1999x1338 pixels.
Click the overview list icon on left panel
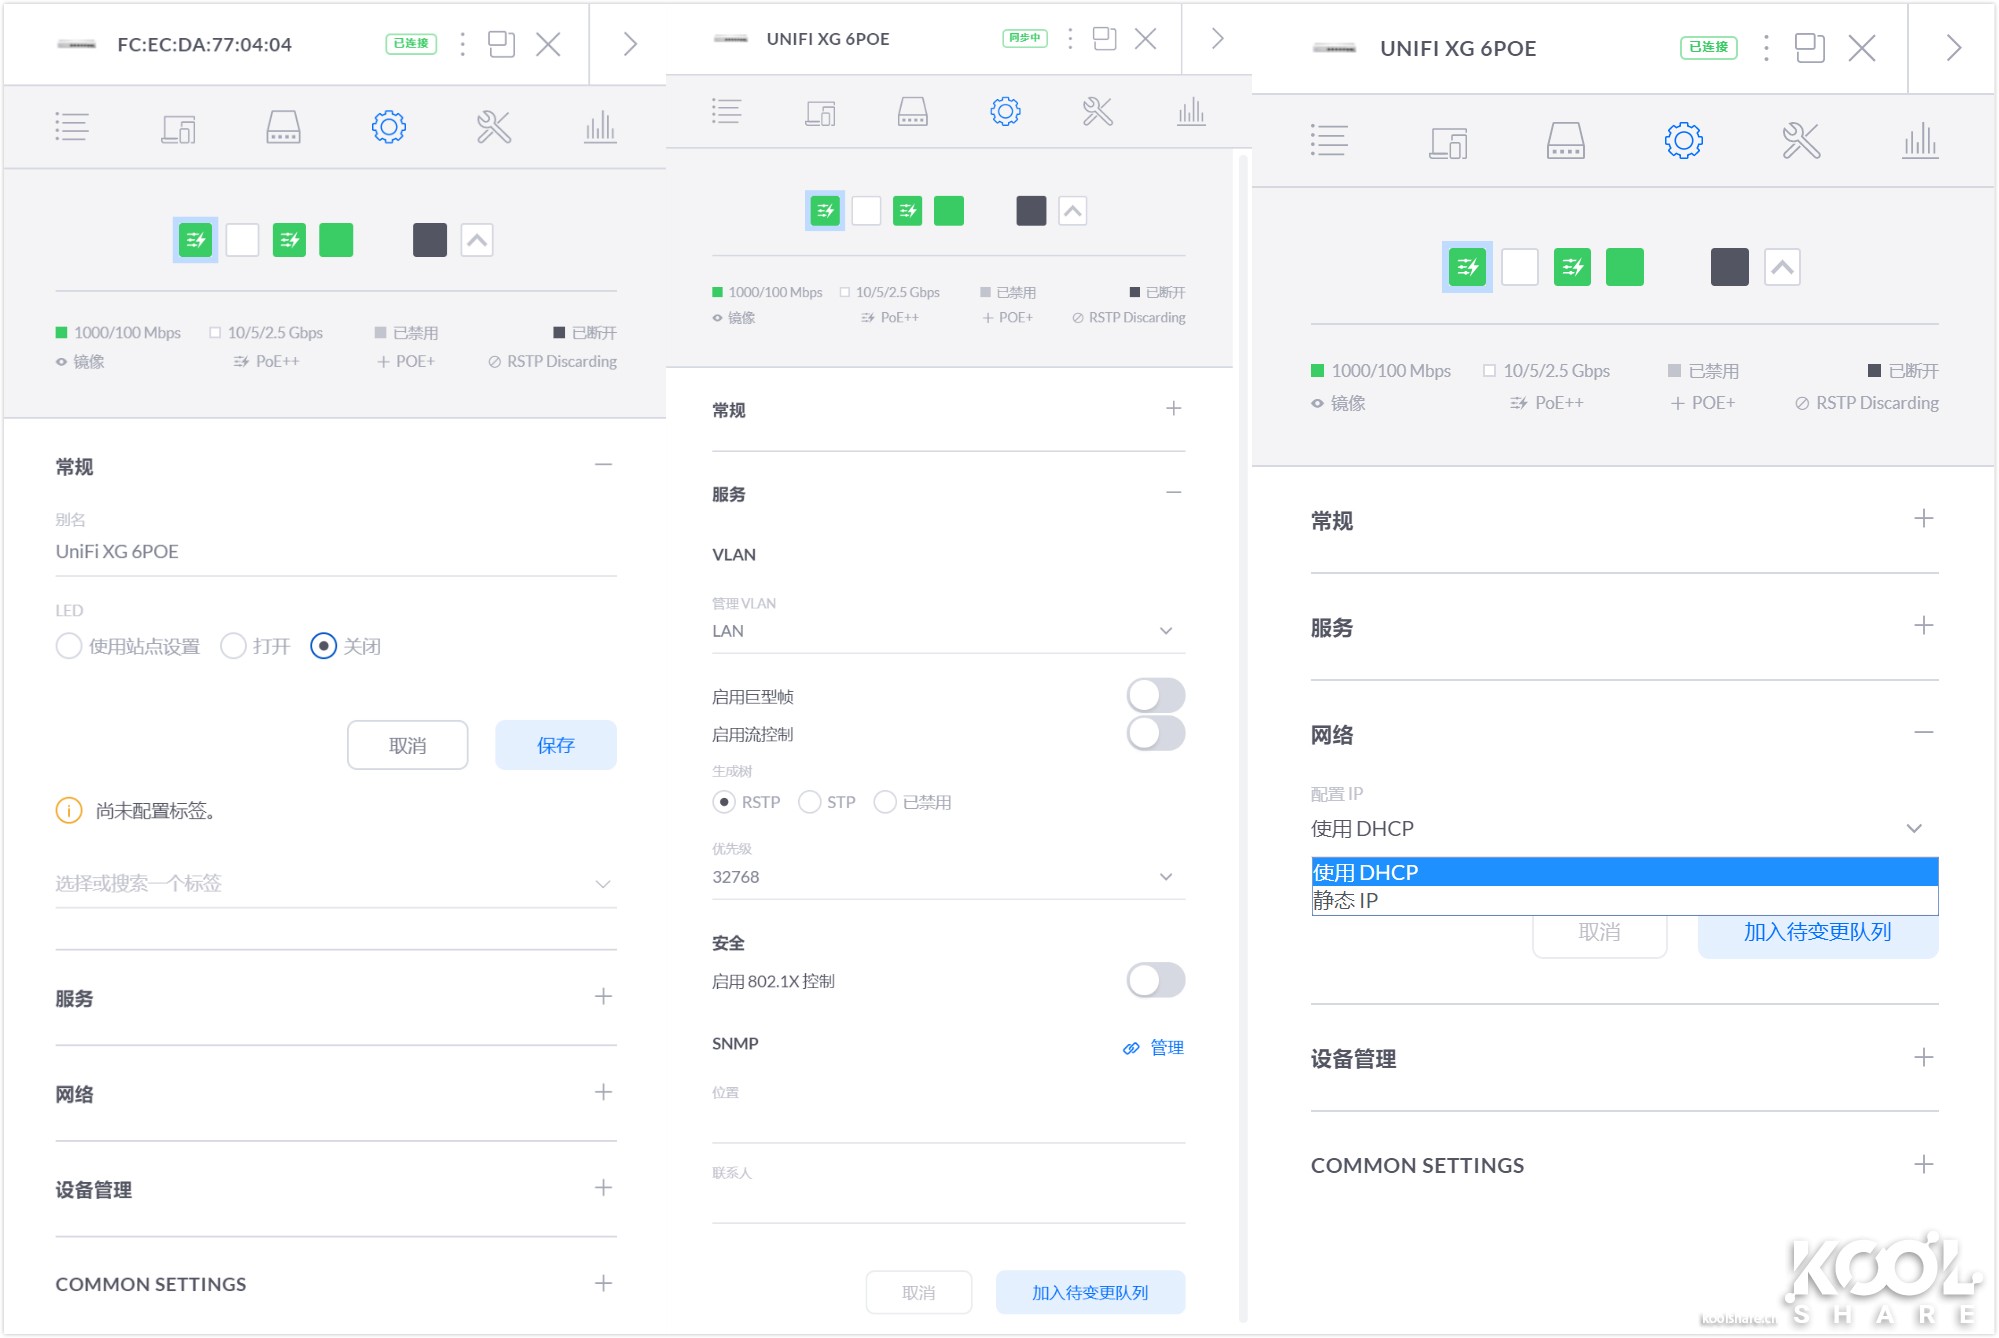(72, 127)
